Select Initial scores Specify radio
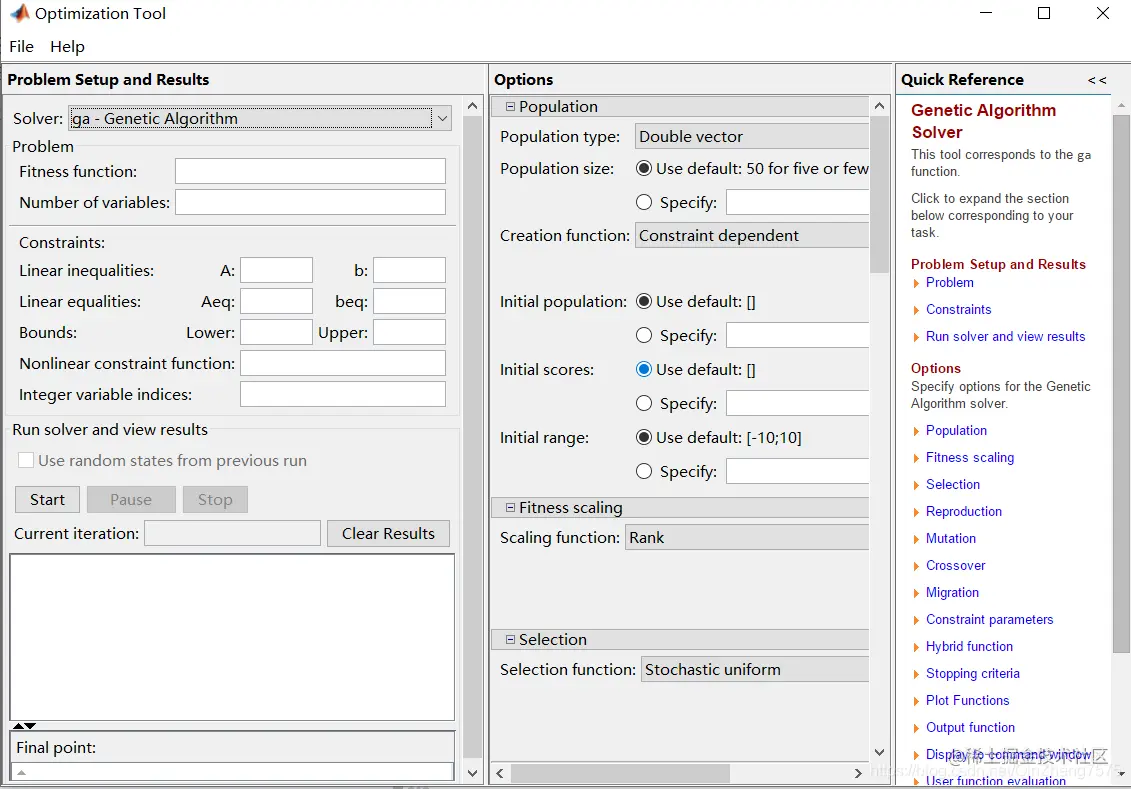The width and height of the screenshot is (1131, 789). pos(643,403)
